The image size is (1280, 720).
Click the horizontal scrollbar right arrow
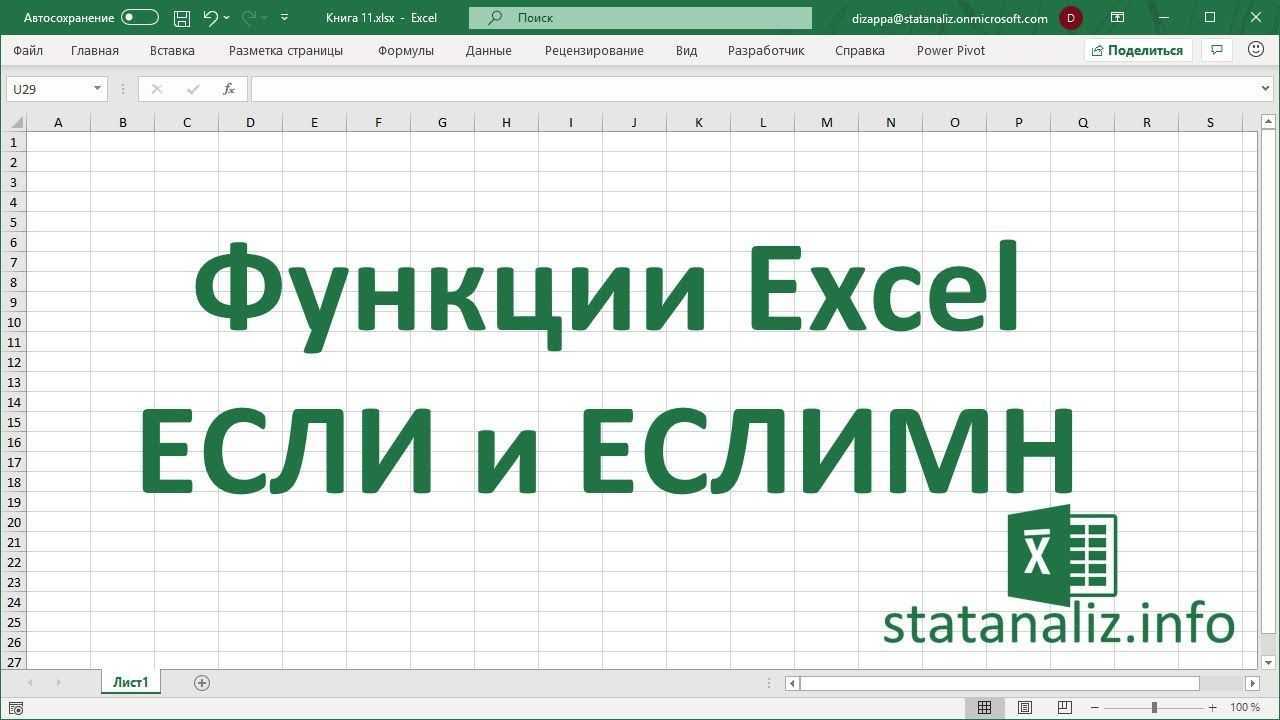1252,683
